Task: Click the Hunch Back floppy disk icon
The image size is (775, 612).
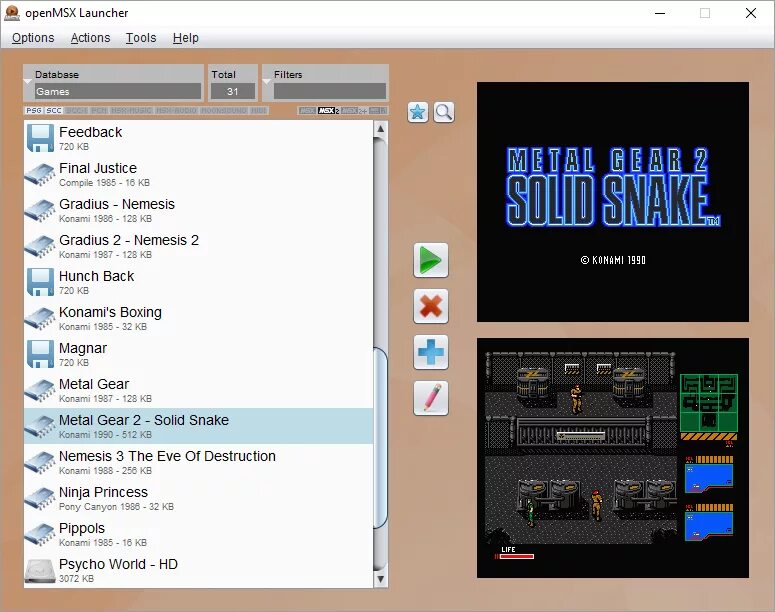Action: 40,282
